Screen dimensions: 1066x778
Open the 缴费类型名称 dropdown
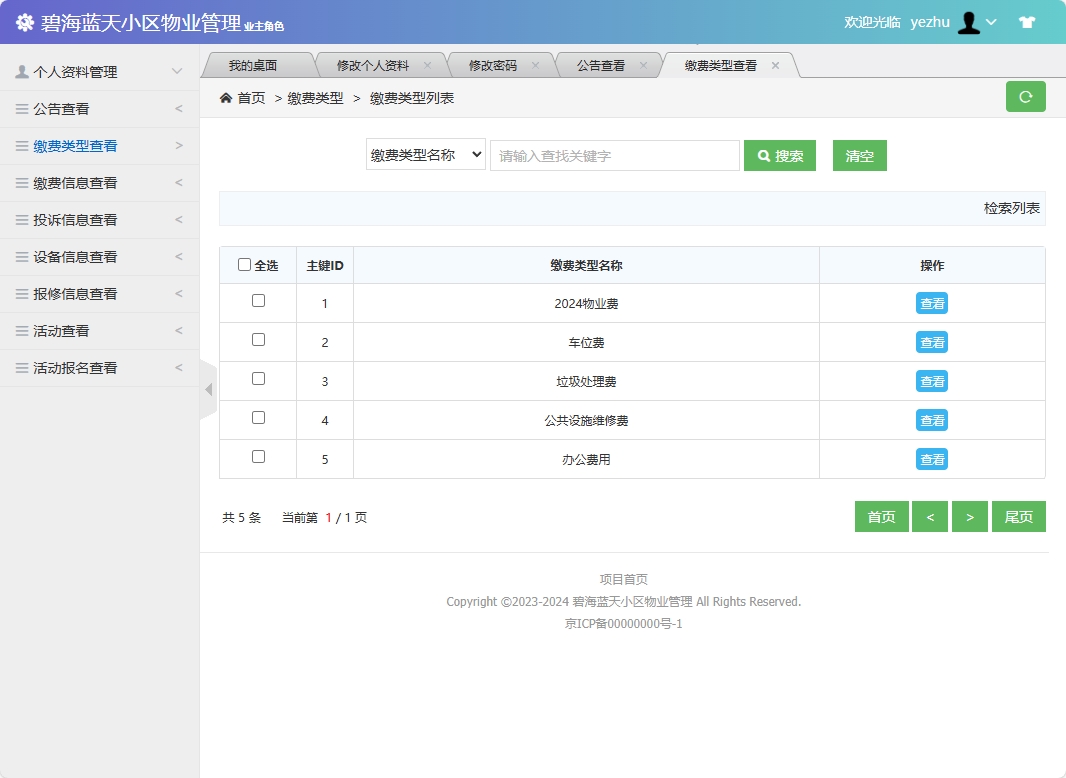tap(425, 155)
